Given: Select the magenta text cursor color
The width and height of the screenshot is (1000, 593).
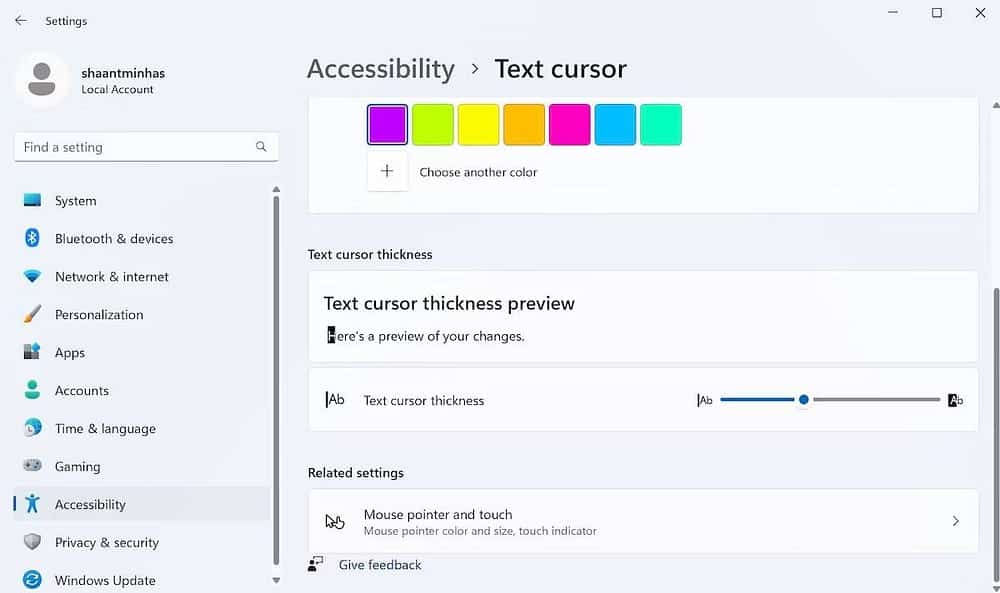Looking at the screenshot, I should pos(569,124).
